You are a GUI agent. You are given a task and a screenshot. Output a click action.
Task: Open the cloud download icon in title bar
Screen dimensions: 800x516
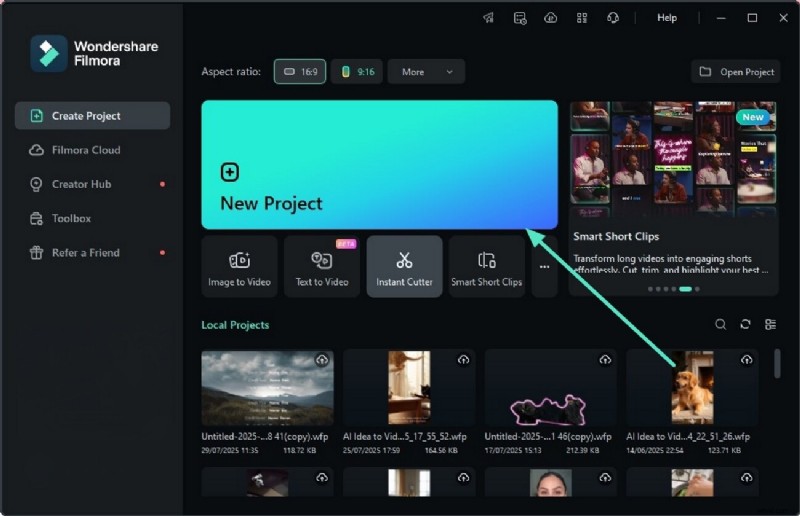[550, 18]
